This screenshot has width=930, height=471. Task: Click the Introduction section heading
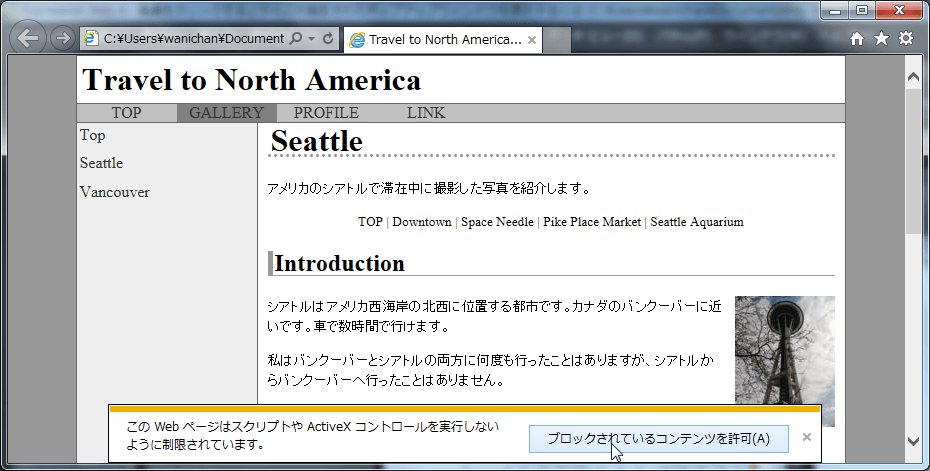coord(339,263)
